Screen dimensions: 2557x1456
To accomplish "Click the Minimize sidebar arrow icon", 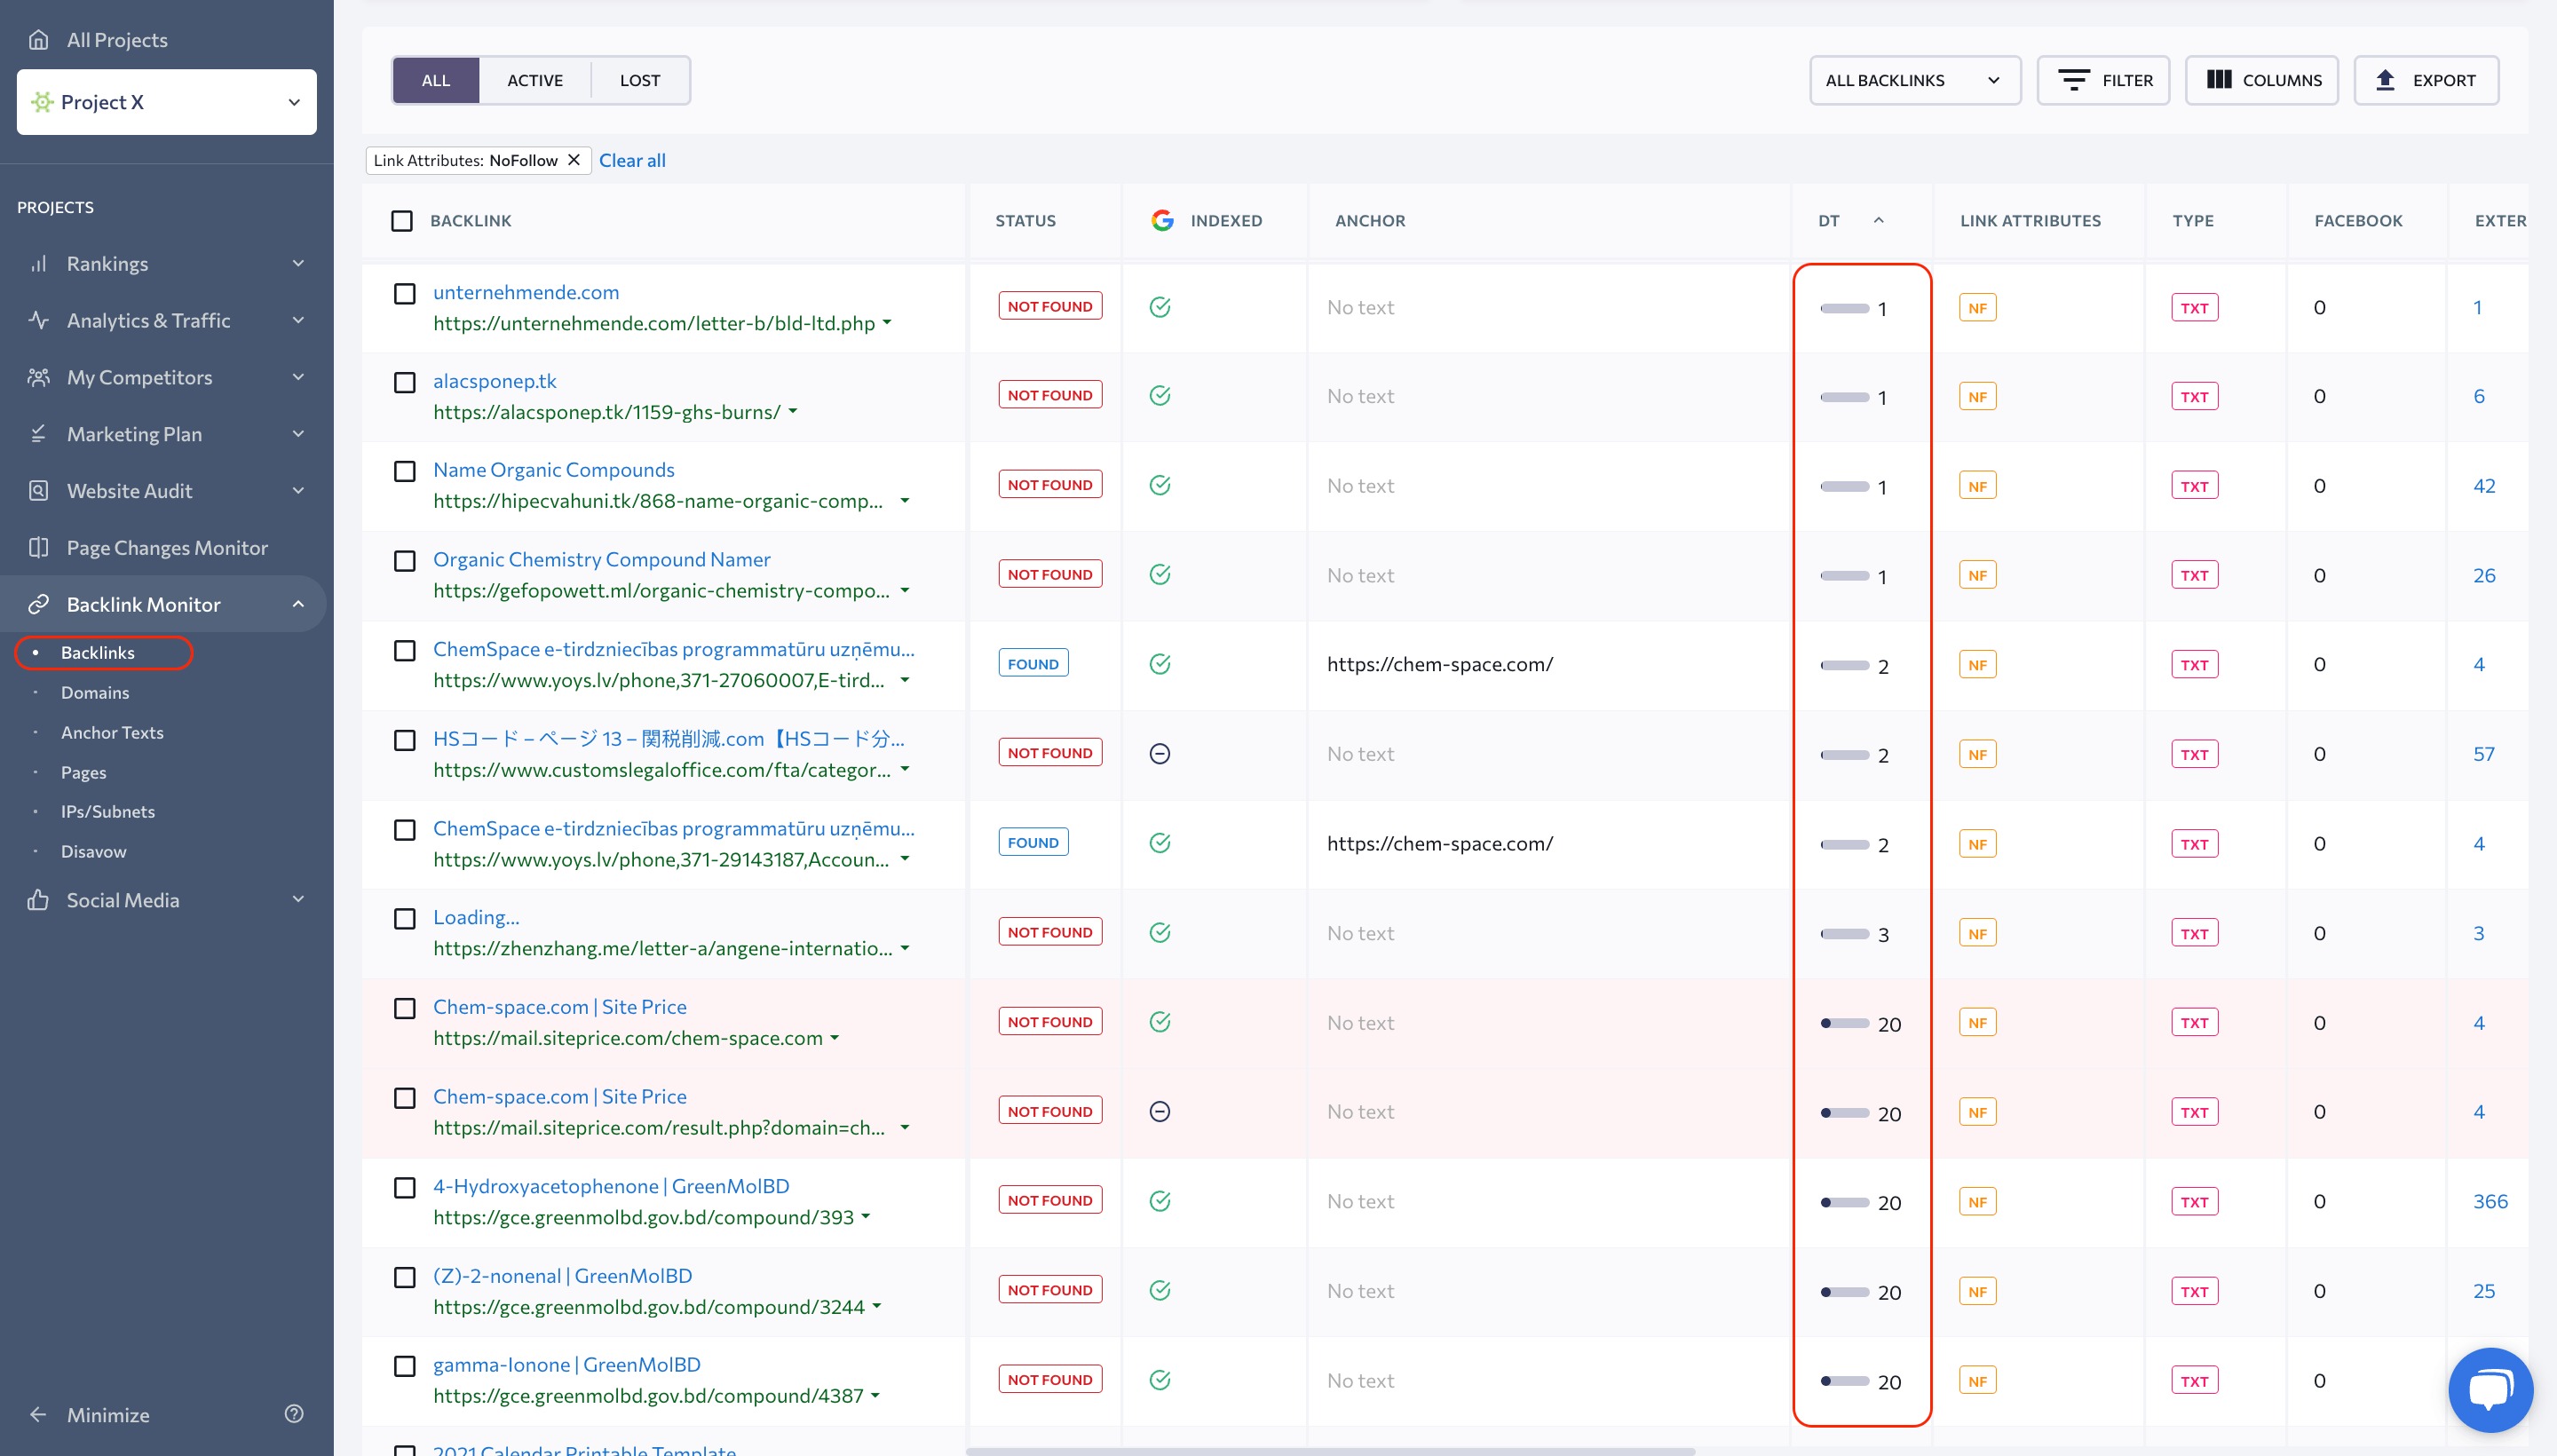I will 38,1414.
